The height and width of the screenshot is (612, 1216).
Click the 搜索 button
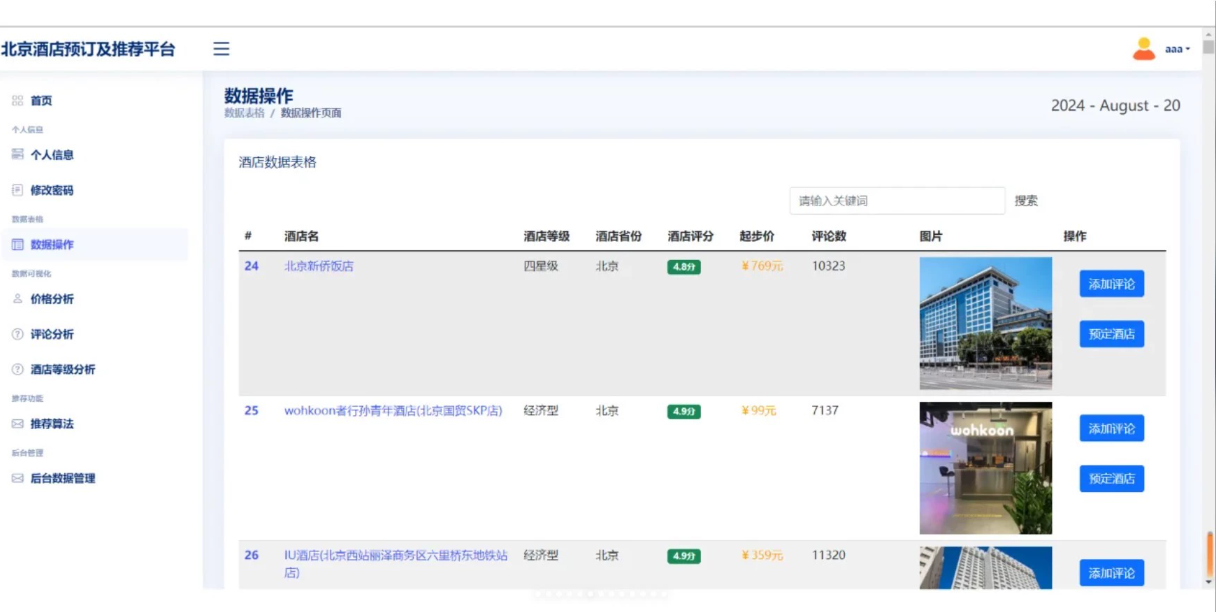[1026, 201]
